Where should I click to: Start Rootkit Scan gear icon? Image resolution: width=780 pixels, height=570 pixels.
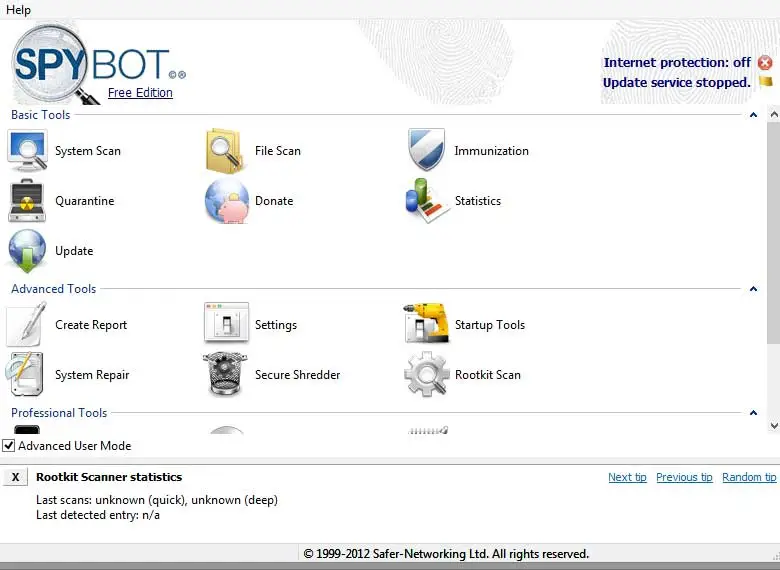pos(426,374)
